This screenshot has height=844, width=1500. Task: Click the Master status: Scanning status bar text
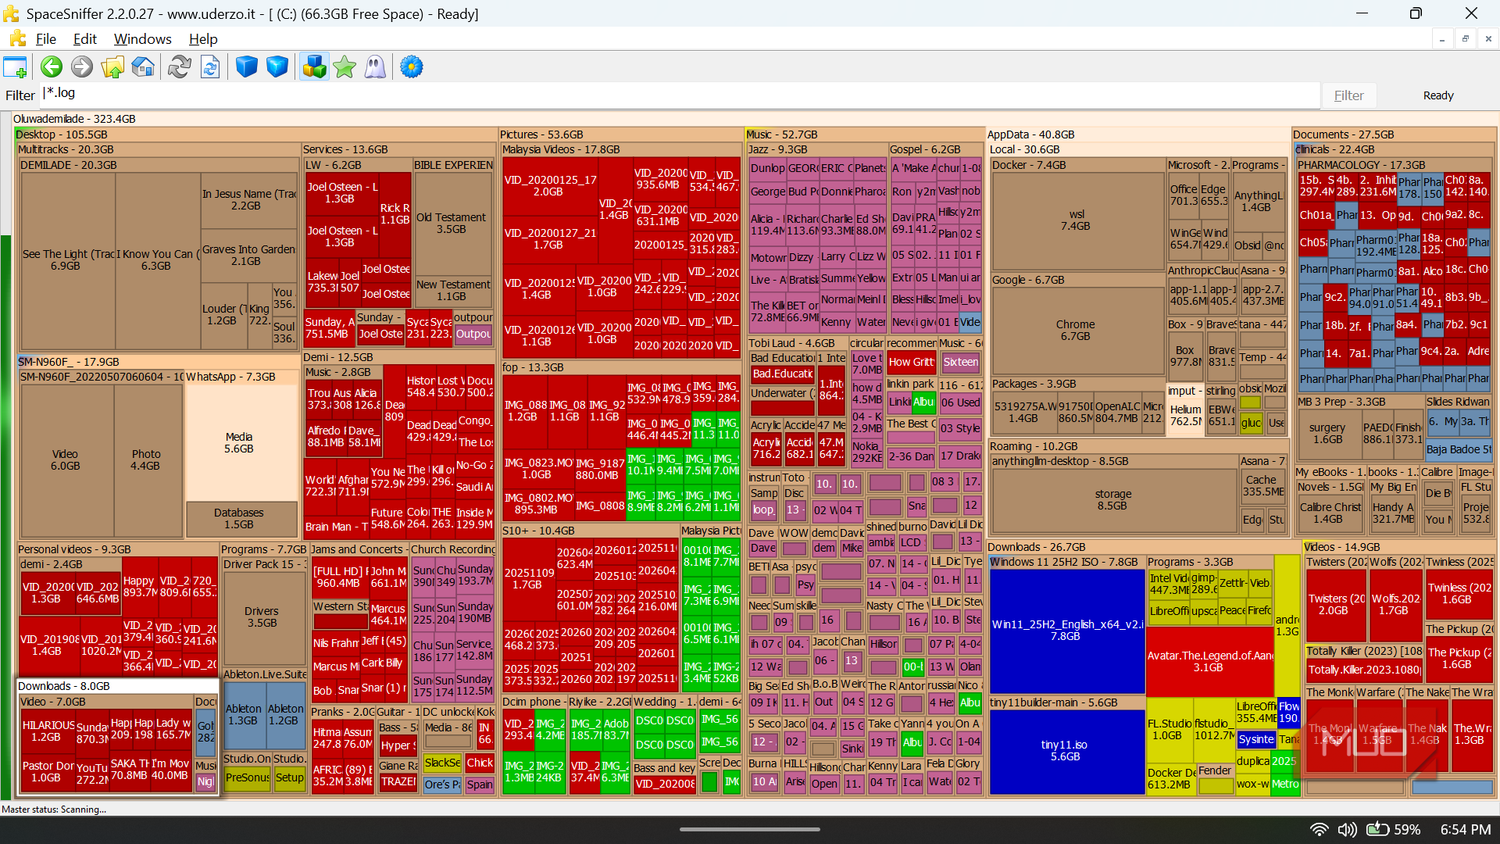click(x=54, y=809)
